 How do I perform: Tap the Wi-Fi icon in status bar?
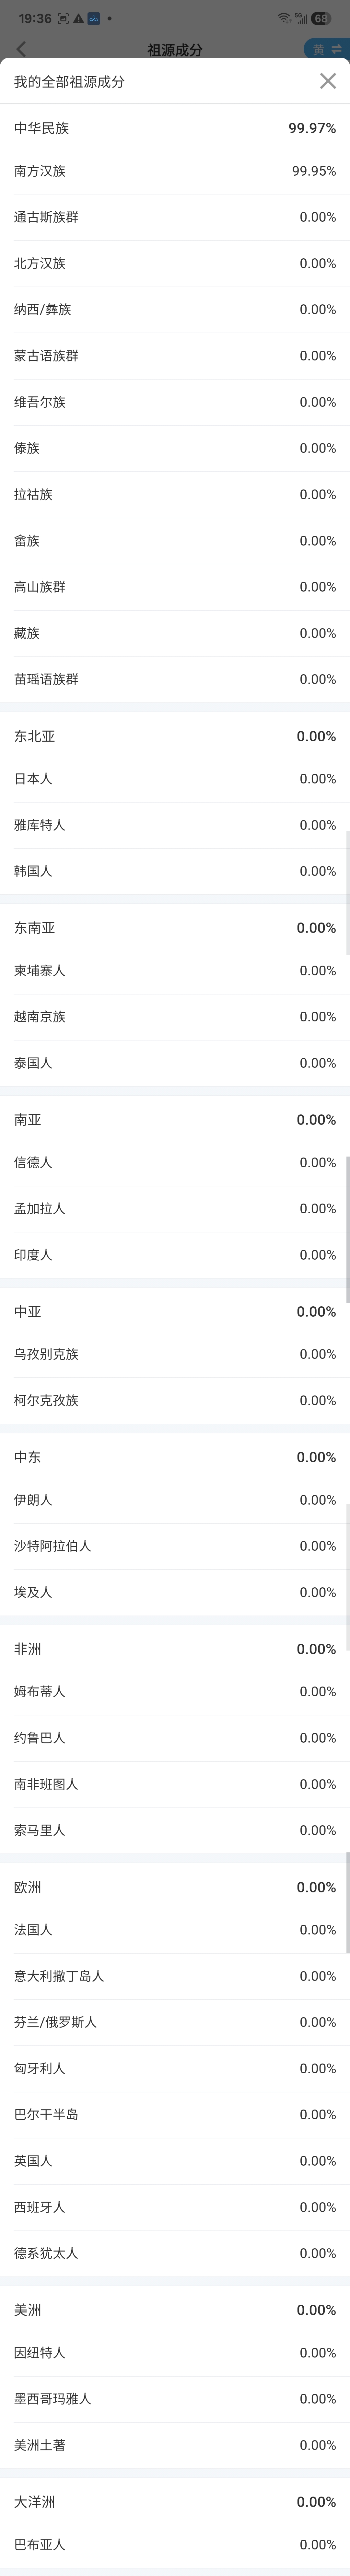[x=284, y=18]
